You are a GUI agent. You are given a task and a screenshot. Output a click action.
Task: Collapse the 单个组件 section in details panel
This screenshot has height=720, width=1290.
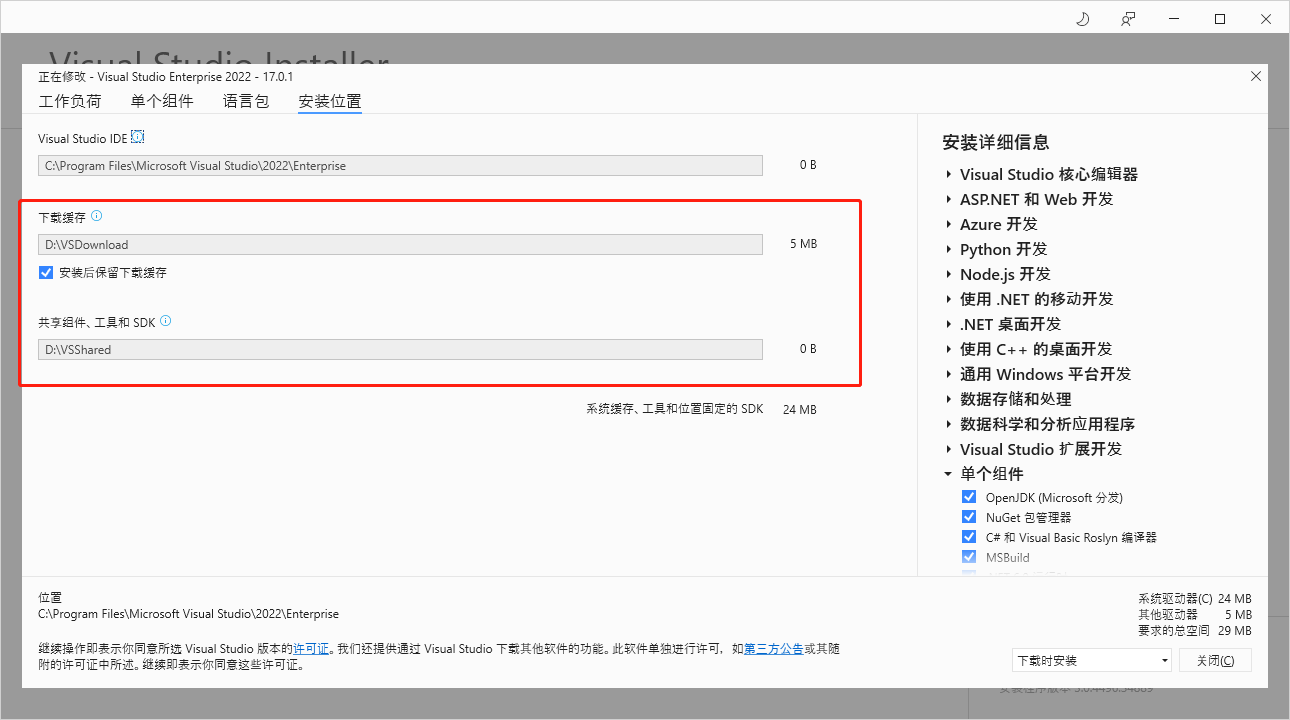click(948, 473)
